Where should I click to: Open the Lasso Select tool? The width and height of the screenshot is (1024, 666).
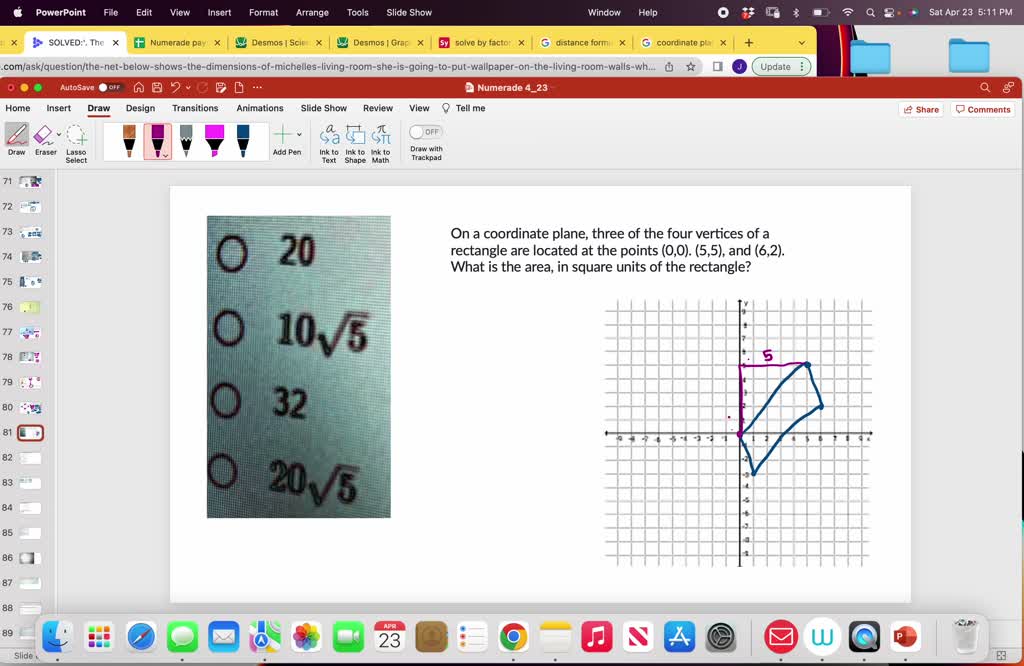tap(76, 140)
